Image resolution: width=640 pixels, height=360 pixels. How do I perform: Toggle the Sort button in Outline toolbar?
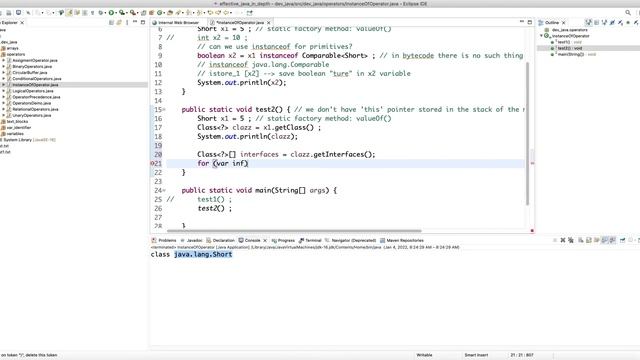604,22
